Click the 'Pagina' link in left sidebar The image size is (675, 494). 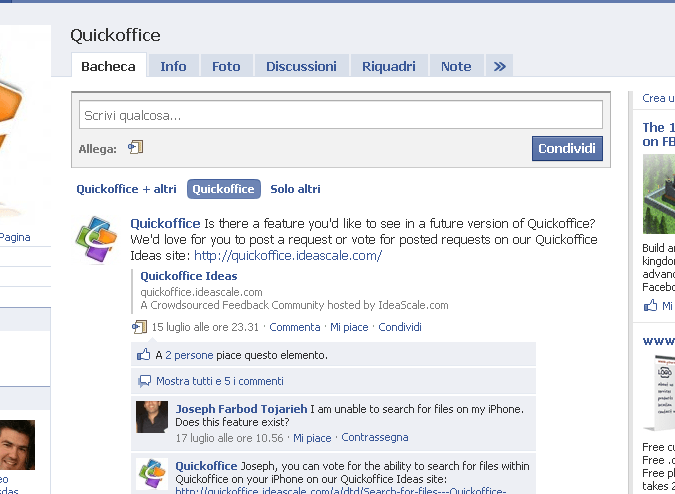pyautogui.click(x=15, y=237)
